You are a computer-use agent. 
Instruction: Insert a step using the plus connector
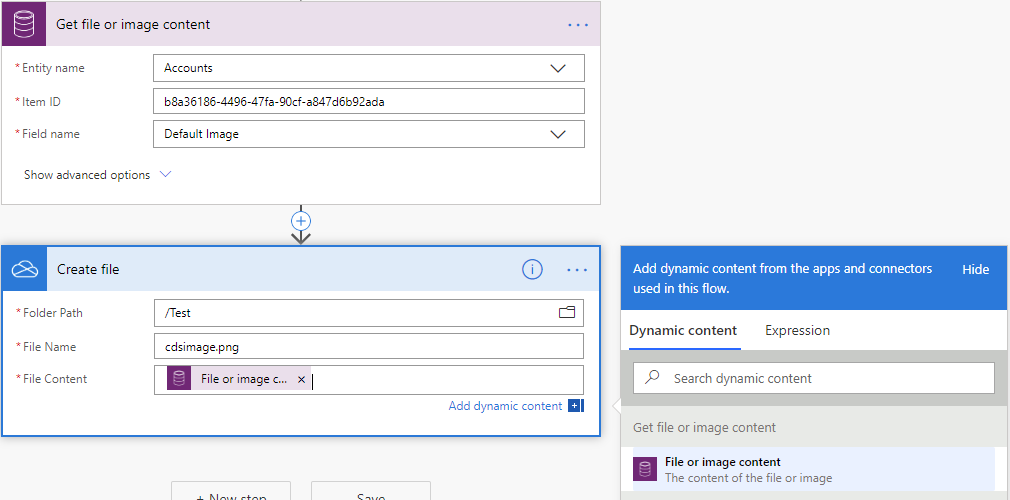[x=301, y=221]
